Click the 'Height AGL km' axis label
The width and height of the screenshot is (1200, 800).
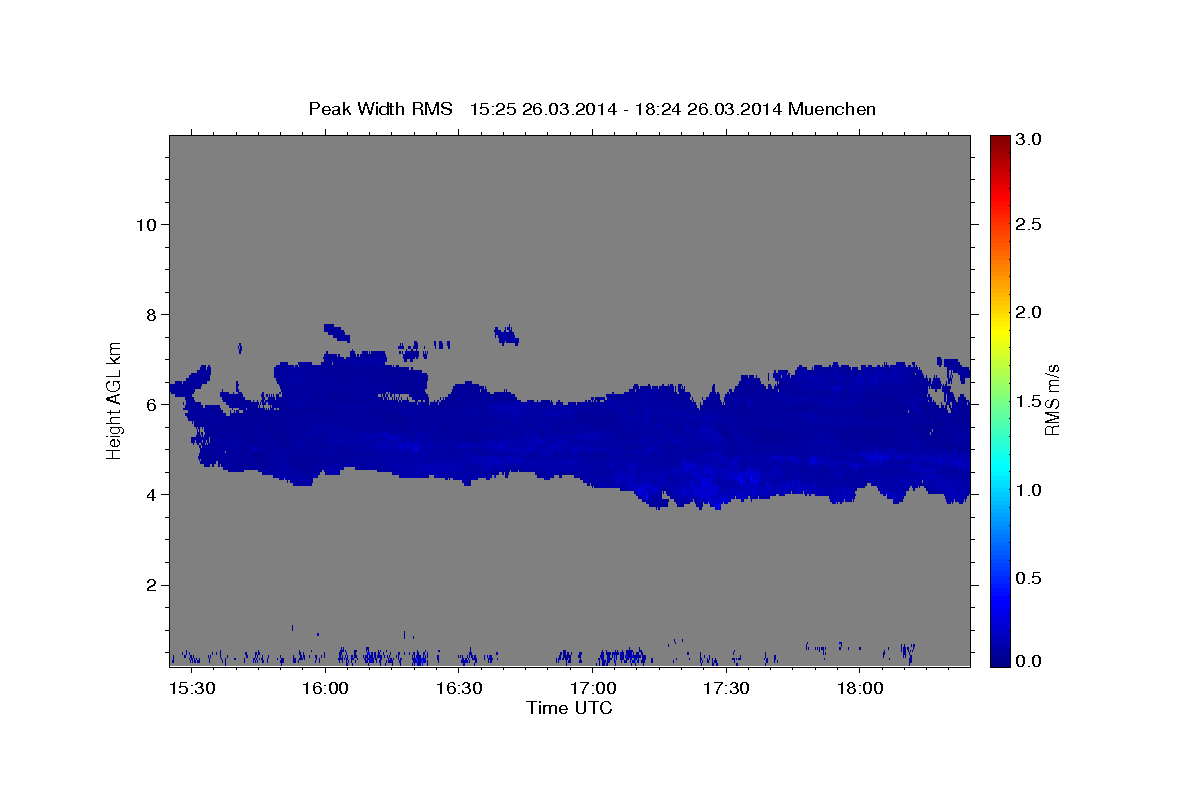coord(115,399)
